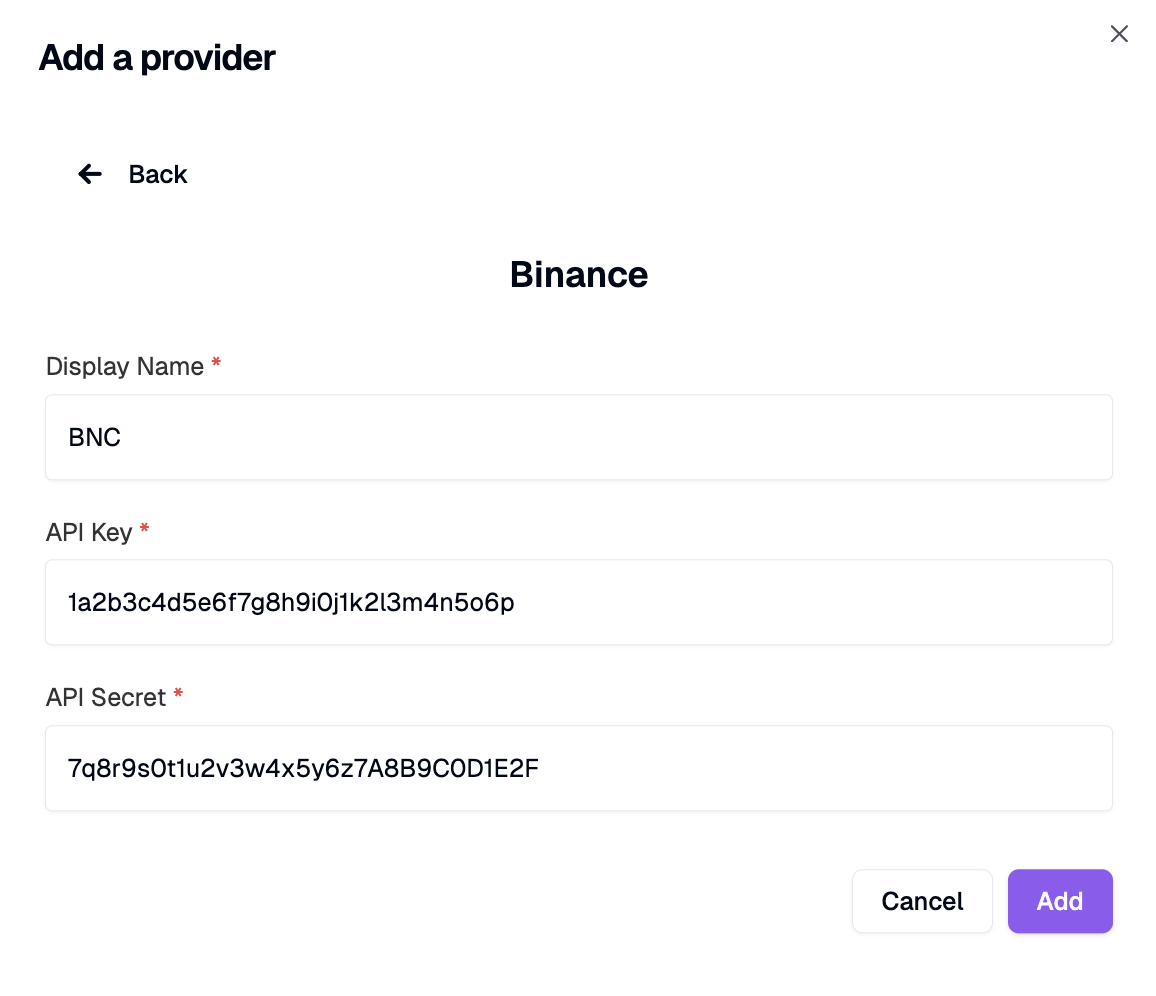
Task: Click the Binance heading
Action: [579, 275]
